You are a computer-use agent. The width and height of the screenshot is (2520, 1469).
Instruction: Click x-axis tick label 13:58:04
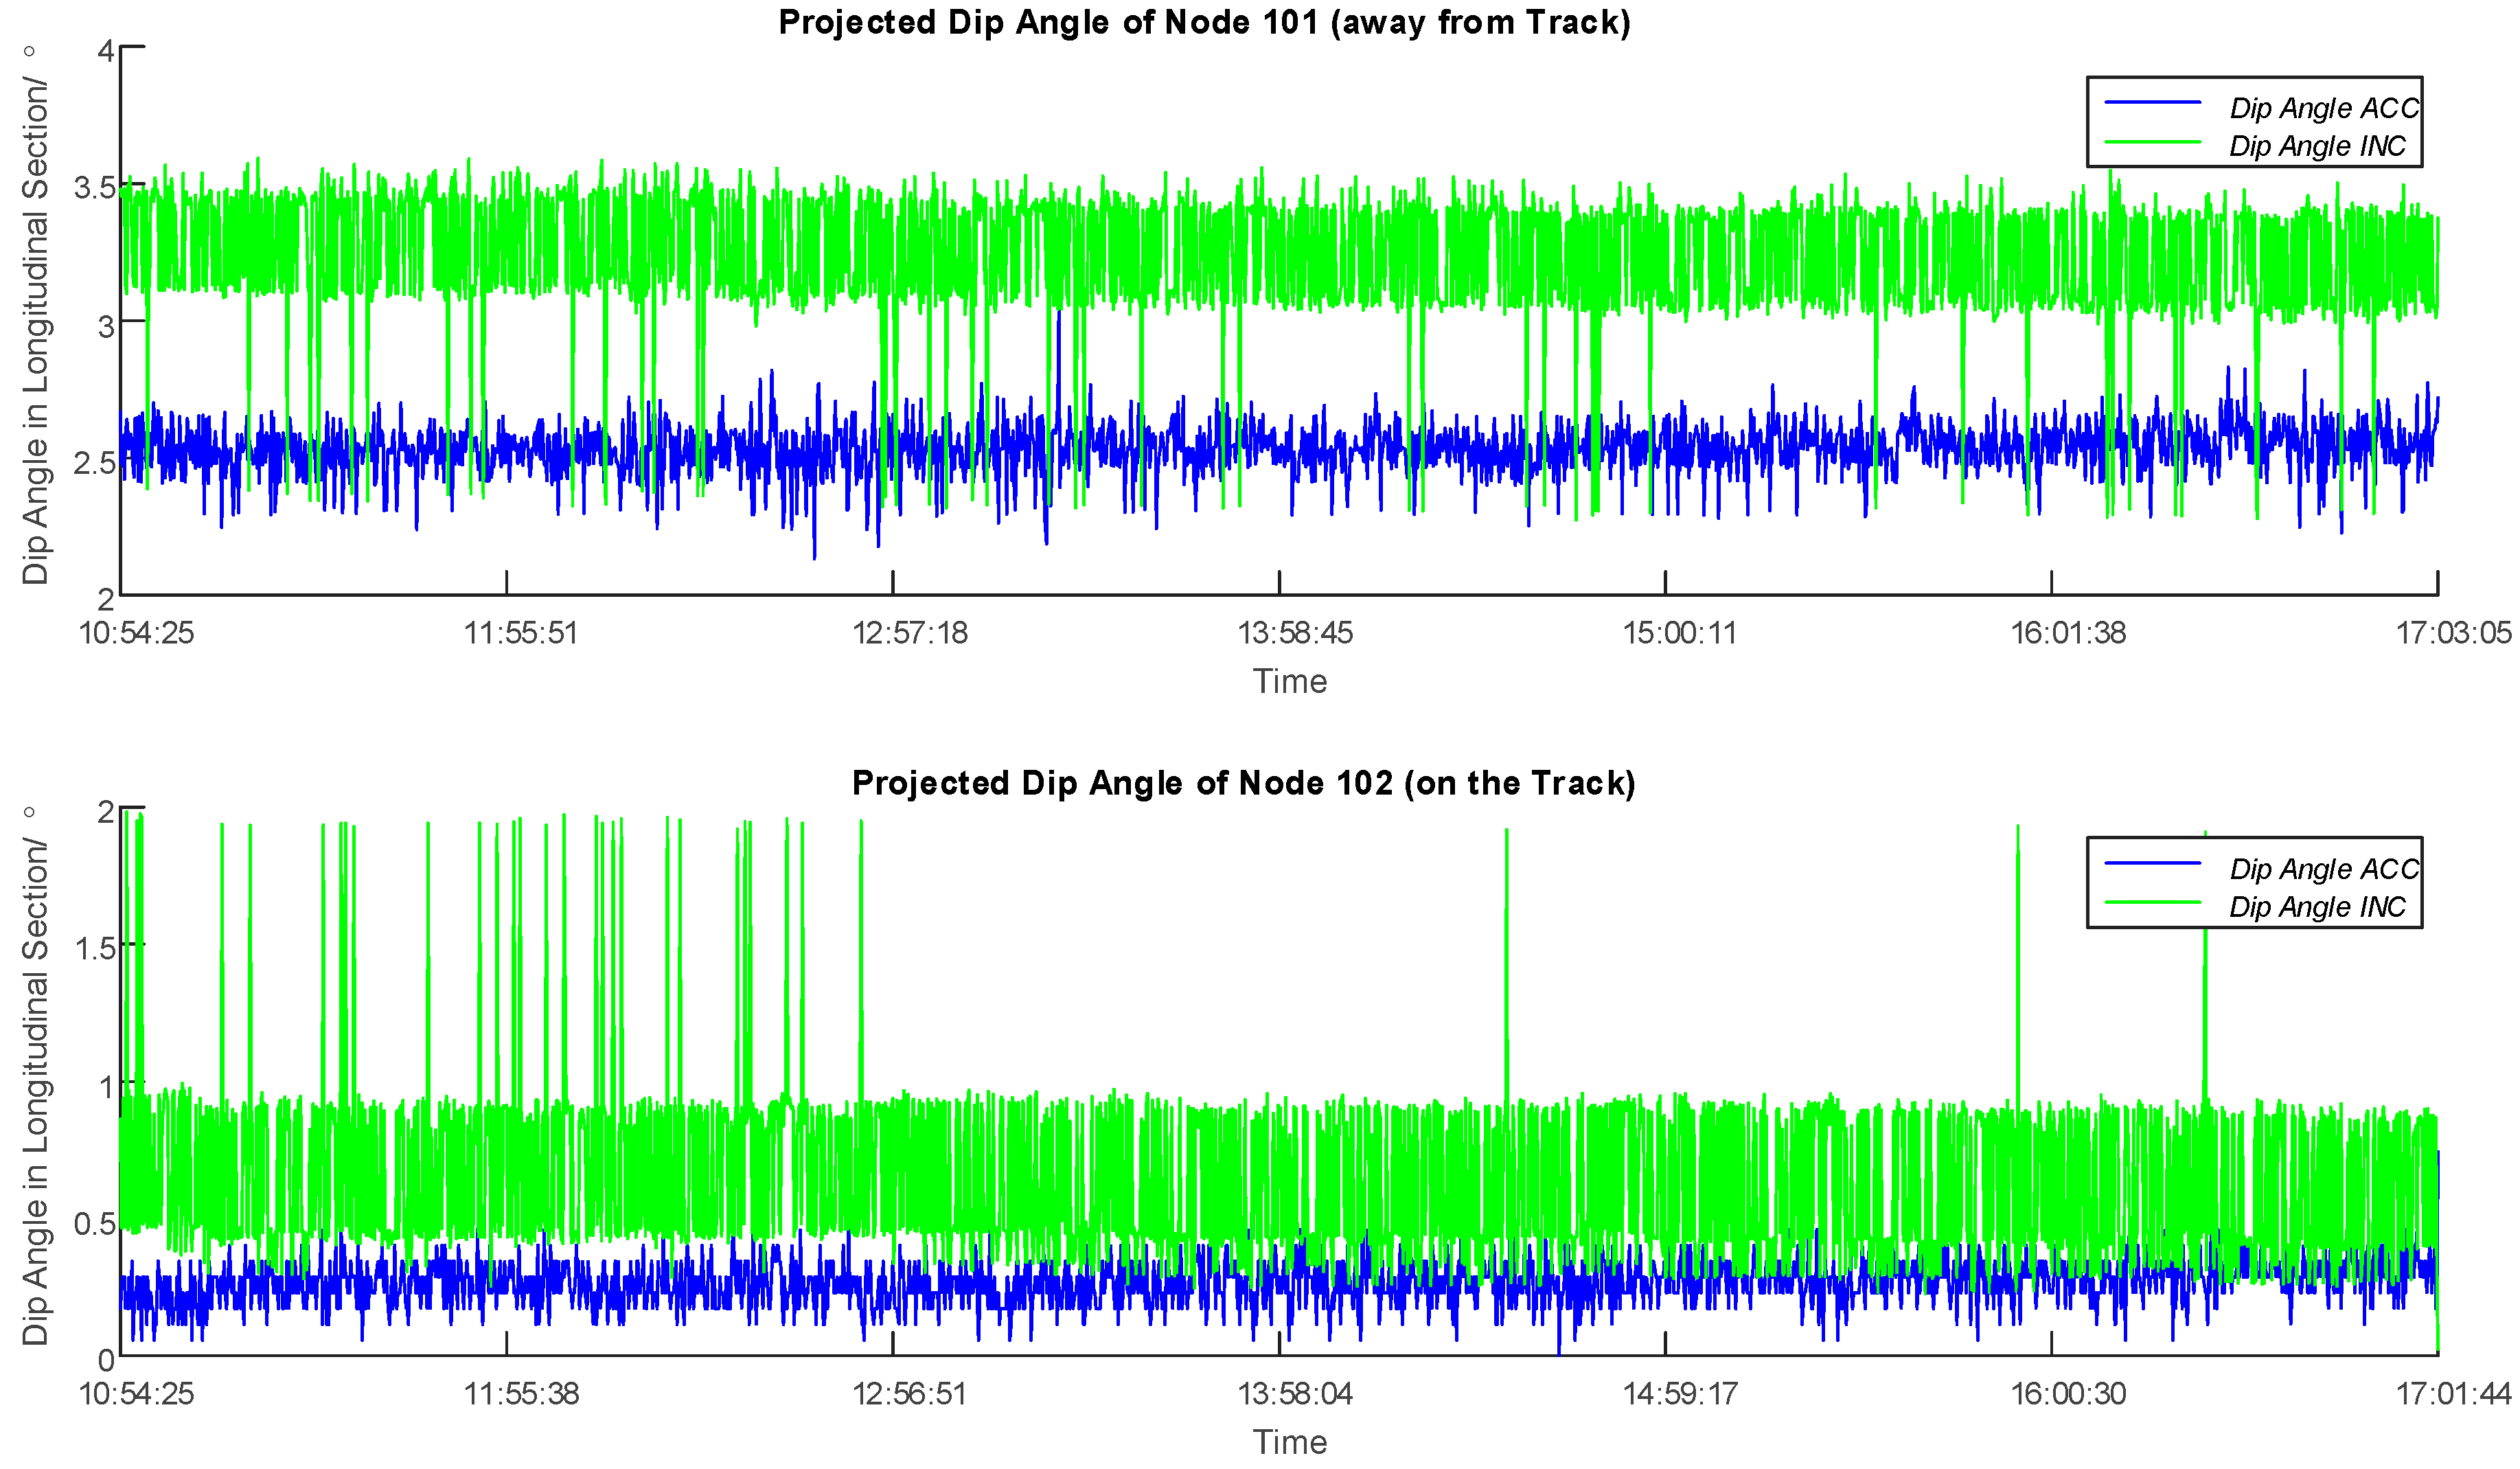[x=1295, y=1394]
